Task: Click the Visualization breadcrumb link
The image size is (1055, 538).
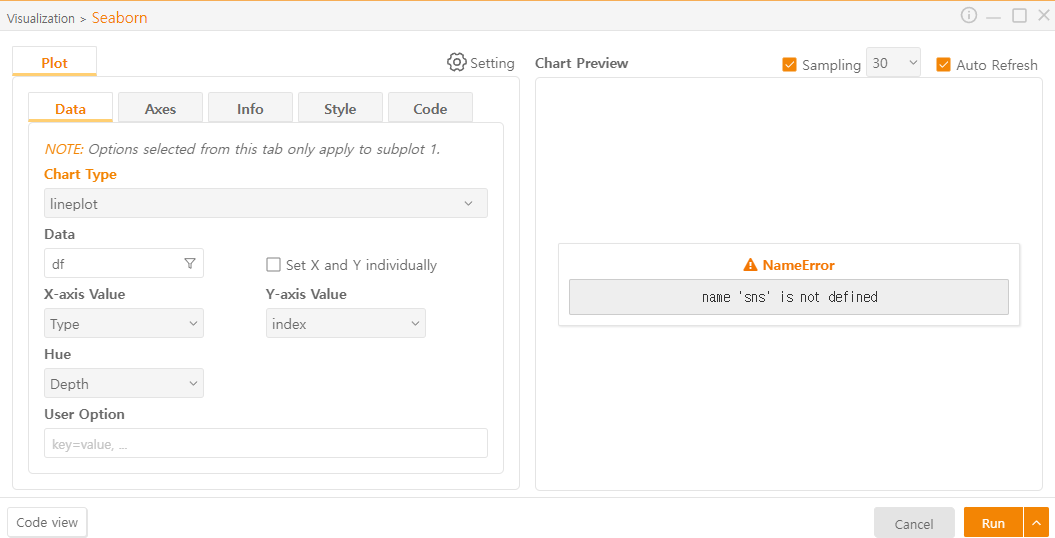Action: click(x=41, y=18)
